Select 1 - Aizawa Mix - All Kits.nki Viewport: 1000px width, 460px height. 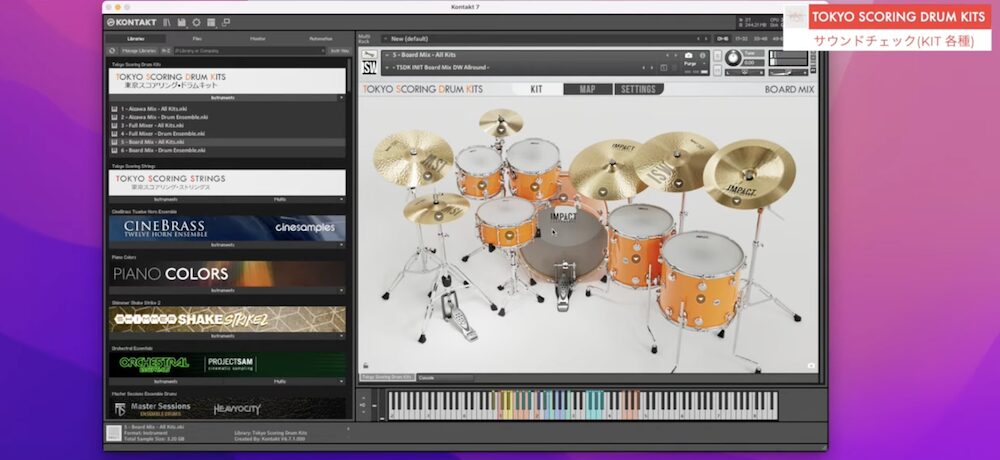point(154,109)
